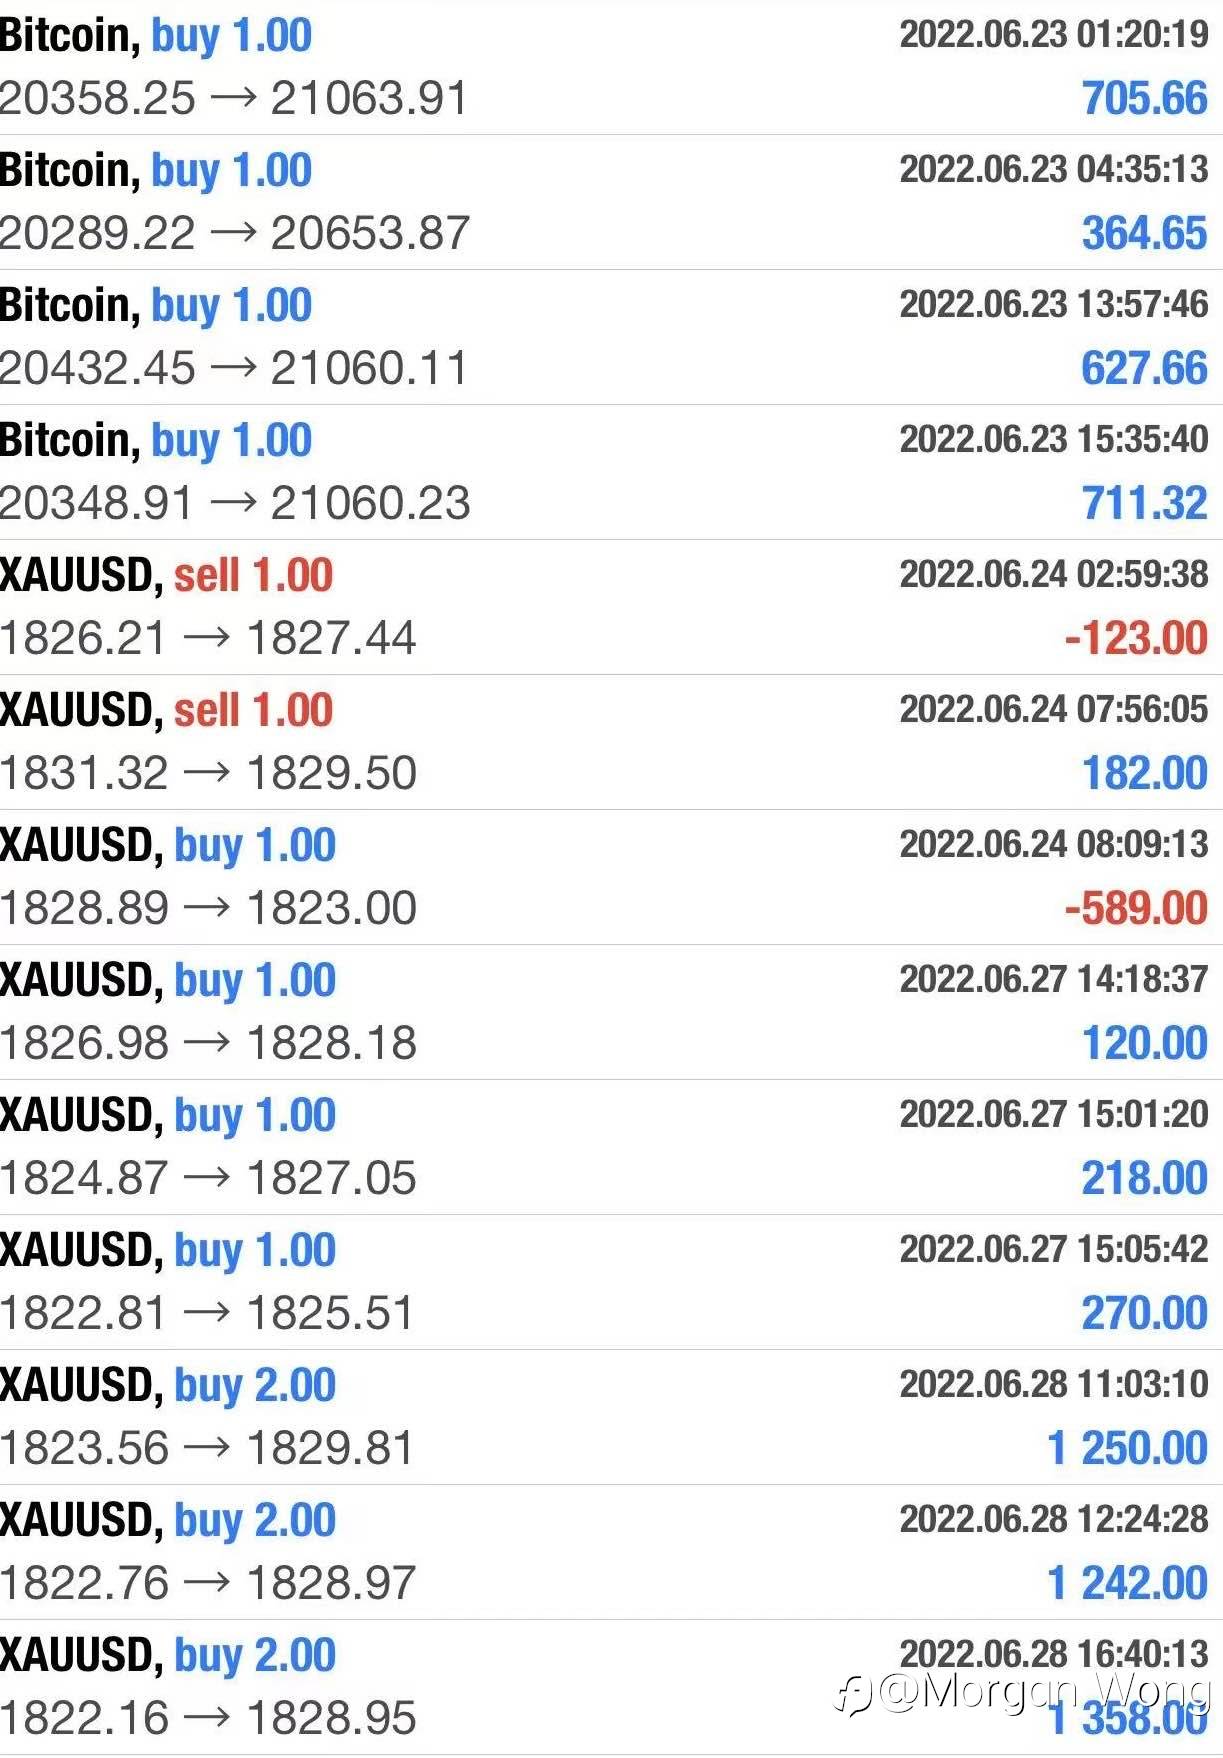The height and width of the screenshot is (1758, 1223).
Task: Click the timestamp 2022.06.27 15:01:20
Action: [1053, 1115]
